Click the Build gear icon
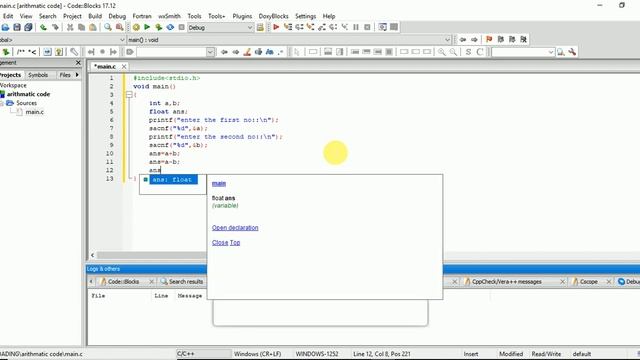This screenshot has height=360, width=640. [136, 27]
